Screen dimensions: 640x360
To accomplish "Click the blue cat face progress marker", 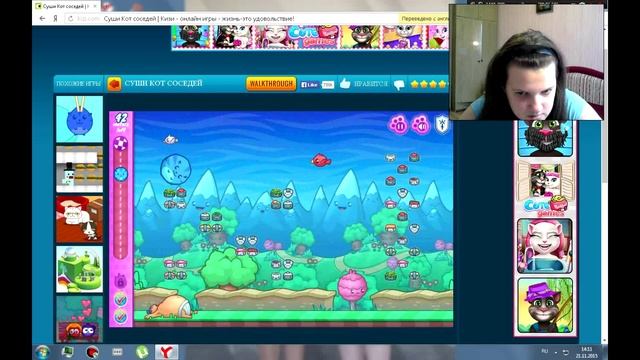I will coord(120,174).
